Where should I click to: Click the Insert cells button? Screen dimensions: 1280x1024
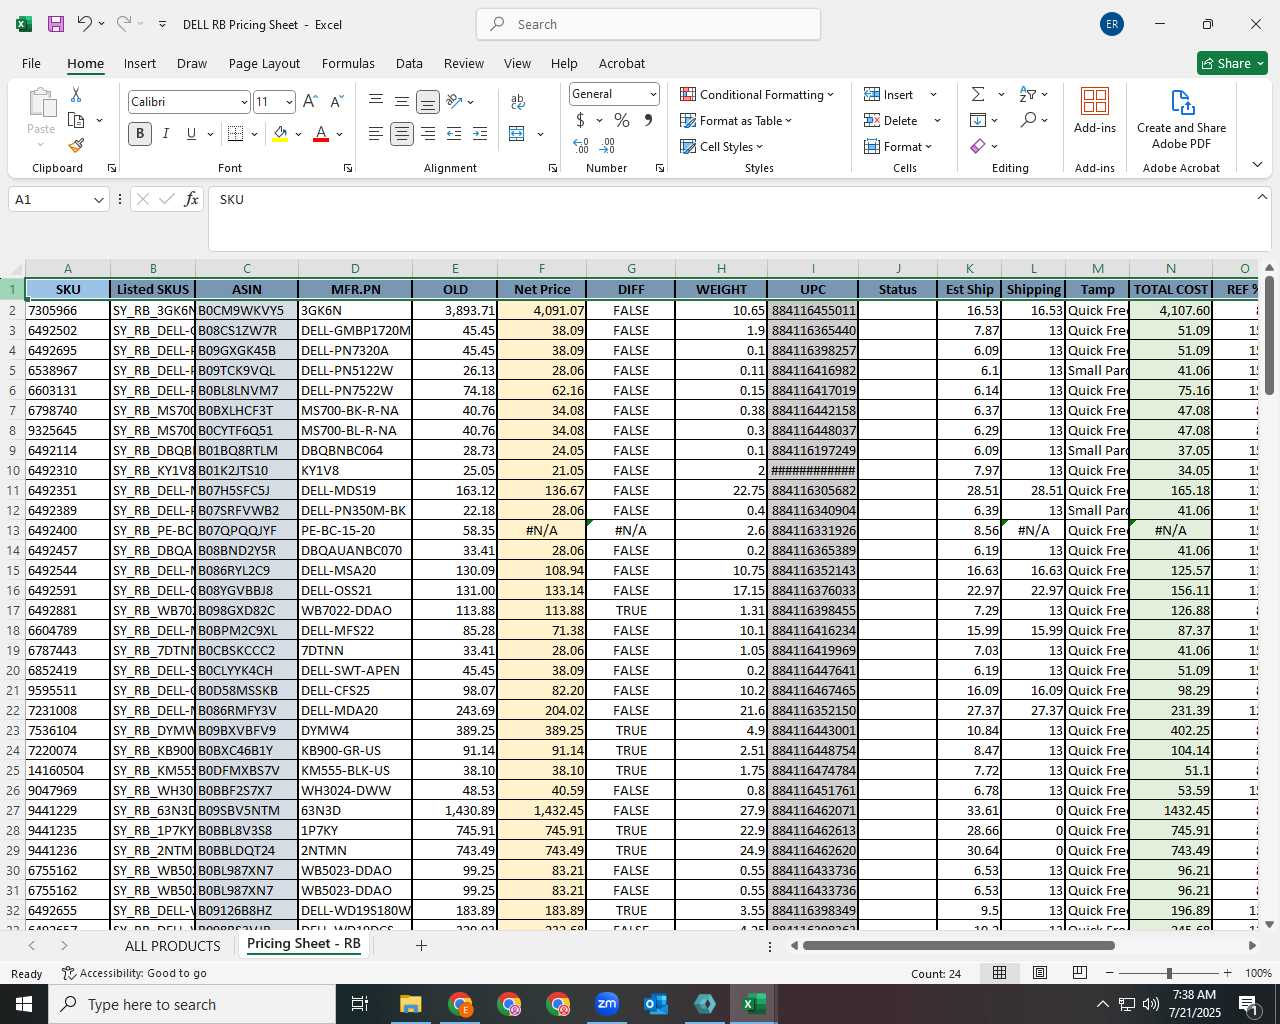coord(889,94)
